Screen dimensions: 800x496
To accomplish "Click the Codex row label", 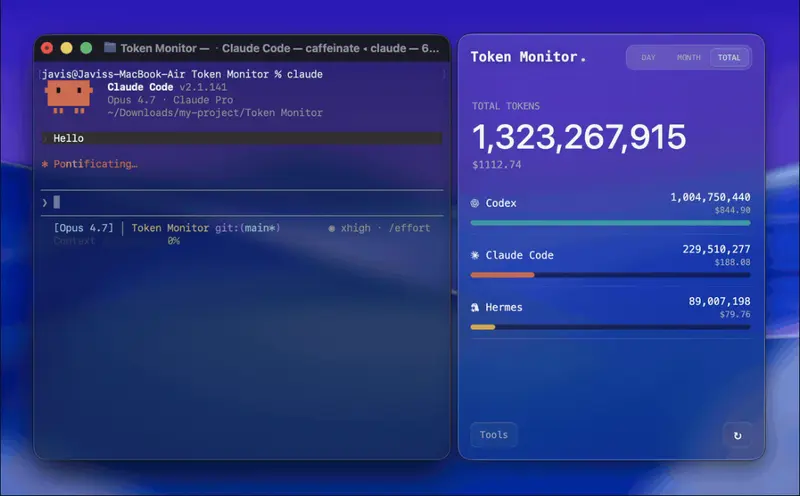I will pos(501,203).
